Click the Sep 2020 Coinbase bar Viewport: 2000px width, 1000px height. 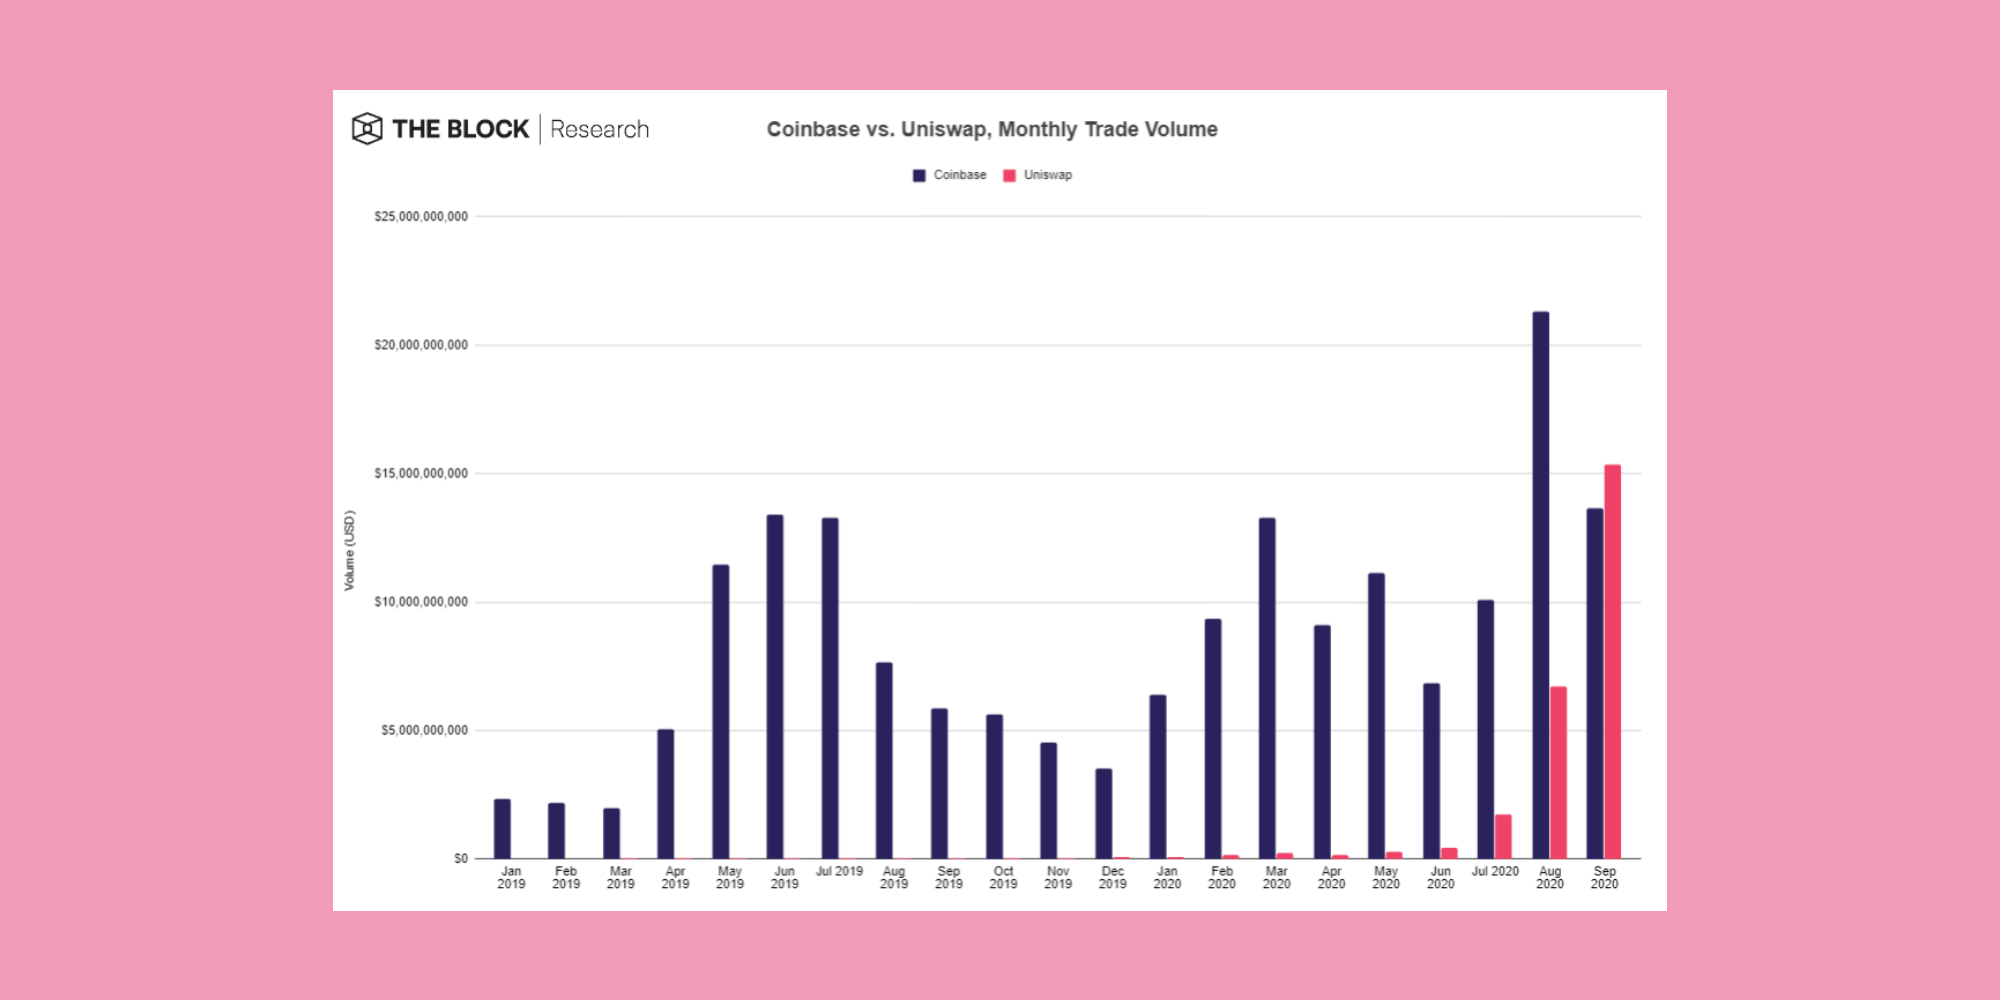[1595, 684]
